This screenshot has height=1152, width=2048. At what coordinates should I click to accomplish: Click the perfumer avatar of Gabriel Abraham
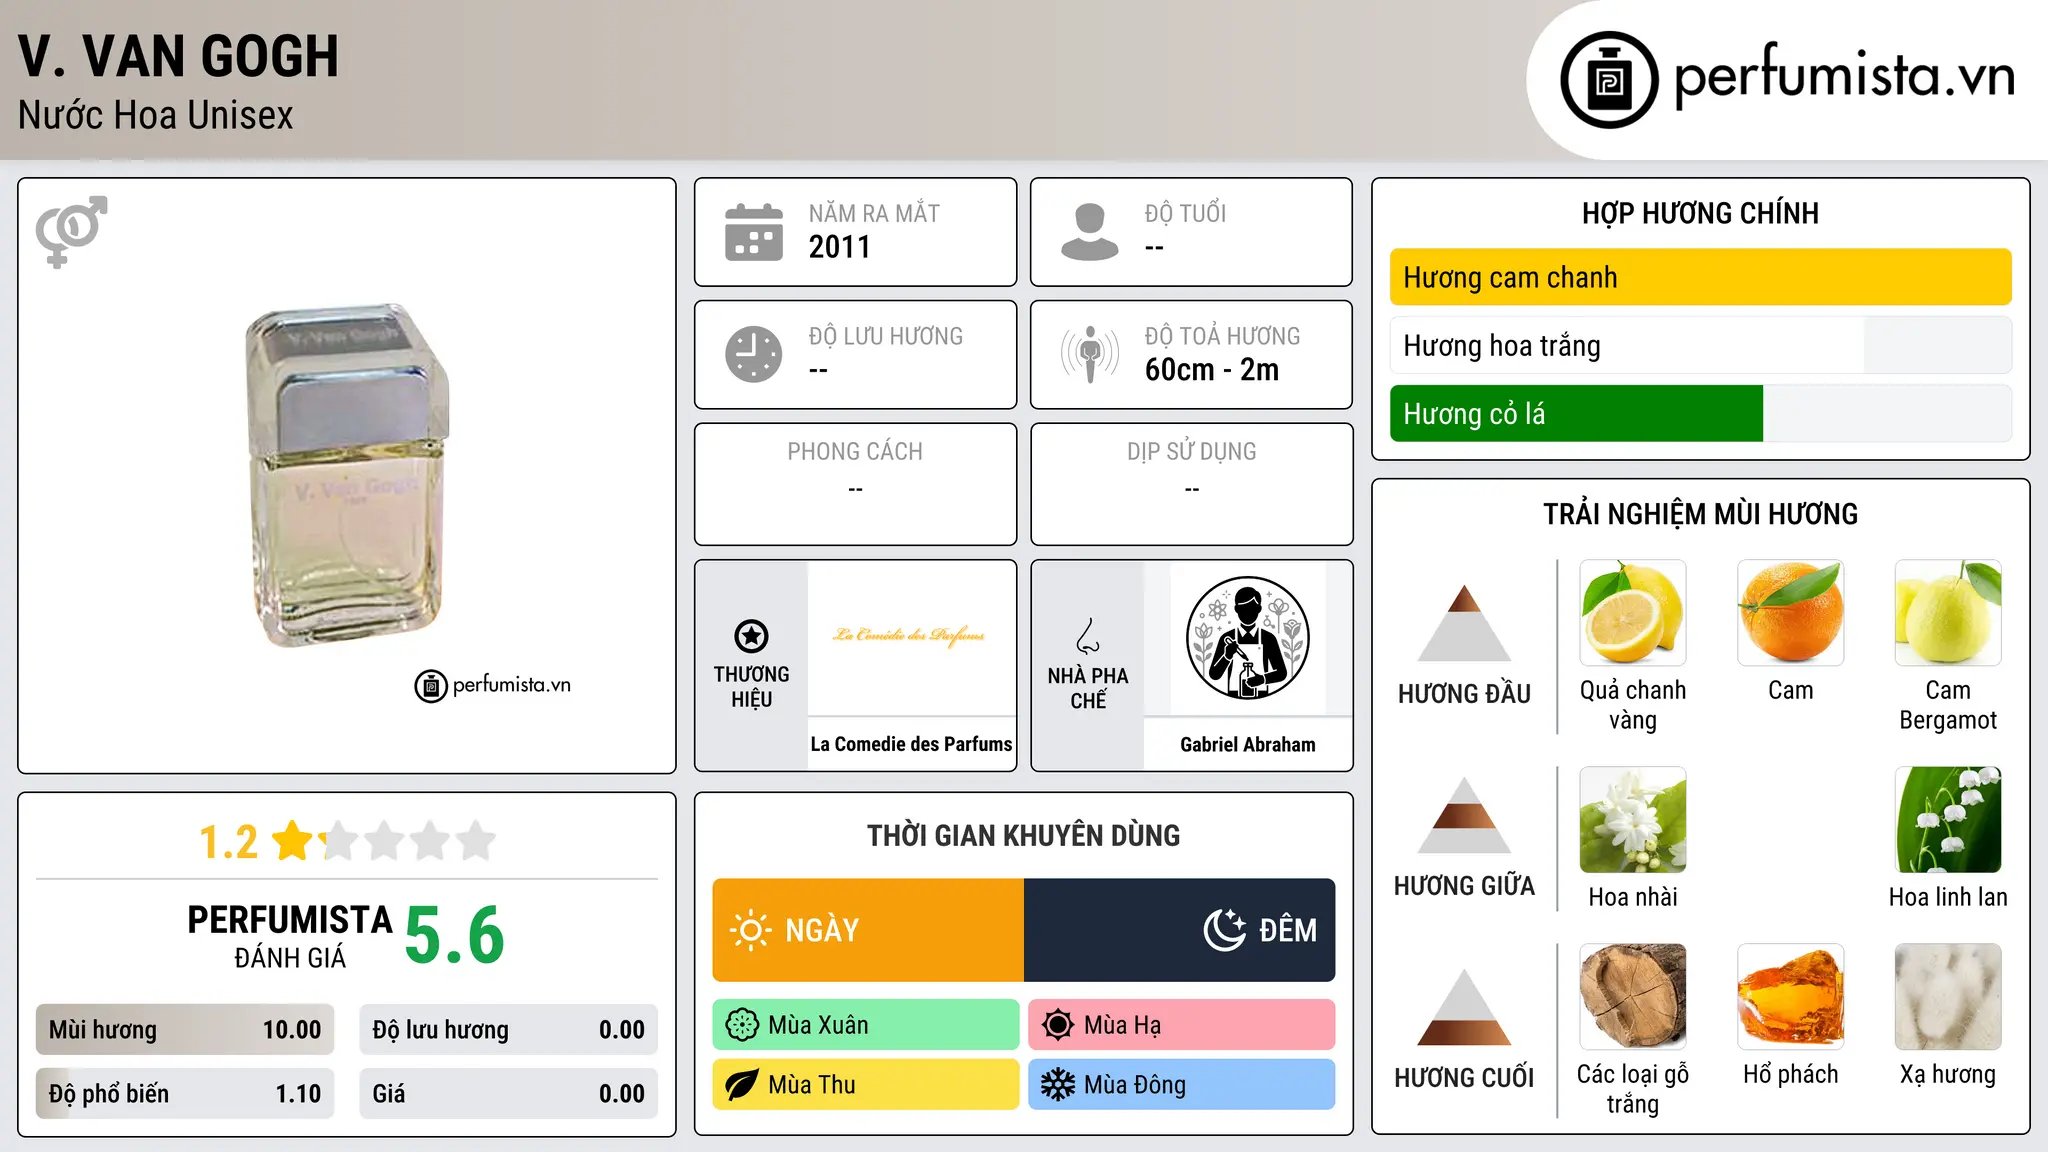[x=1247, y=638]
